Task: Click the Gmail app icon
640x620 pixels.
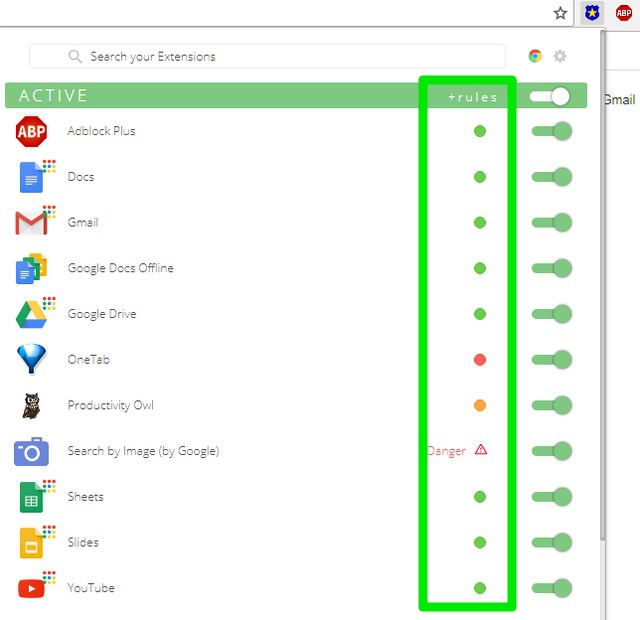Action: point(31,223)
